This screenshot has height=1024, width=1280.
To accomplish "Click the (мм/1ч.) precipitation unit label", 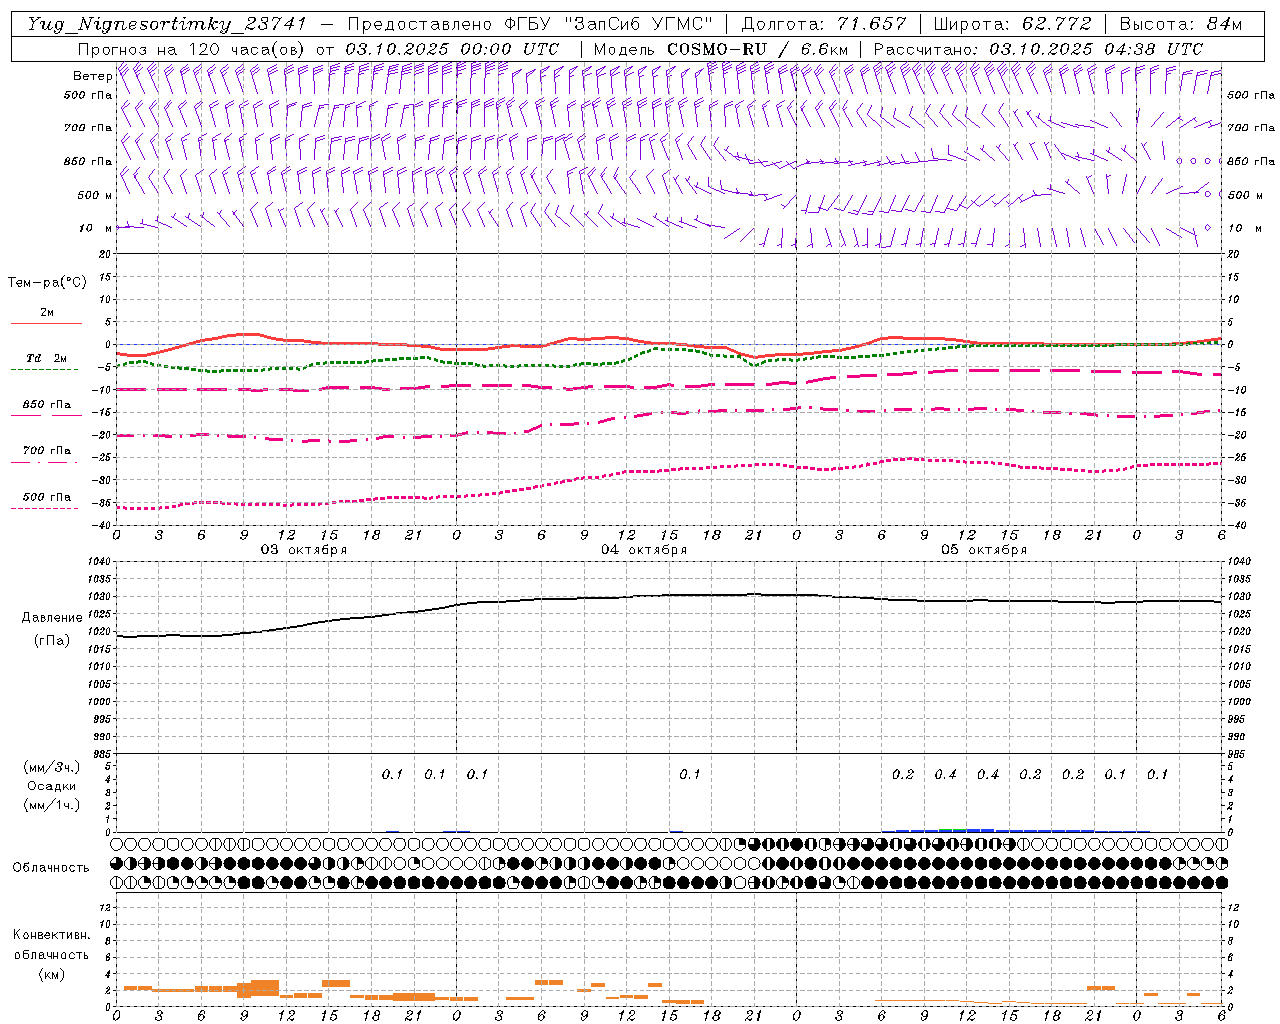I will point(52,805).
